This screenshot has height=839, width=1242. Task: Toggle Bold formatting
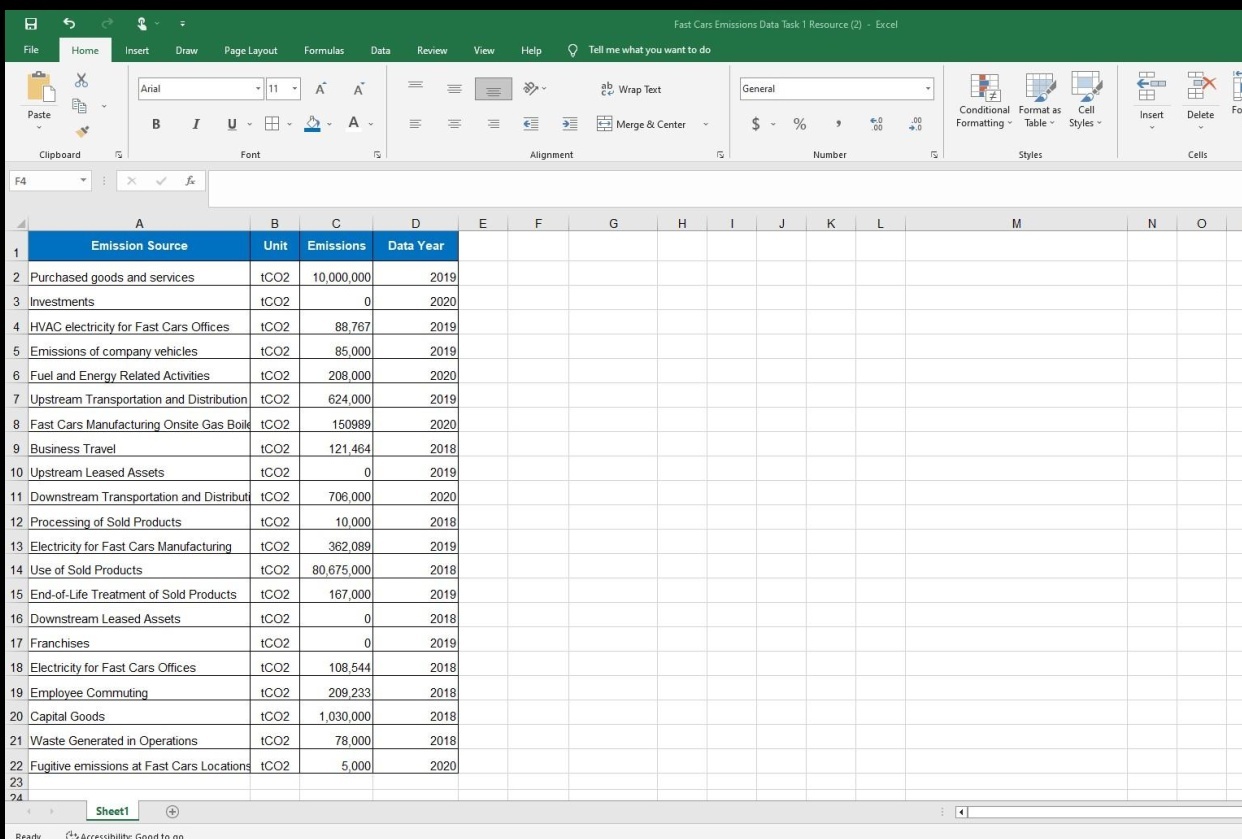pyautogui.click(x=156, y=124)
